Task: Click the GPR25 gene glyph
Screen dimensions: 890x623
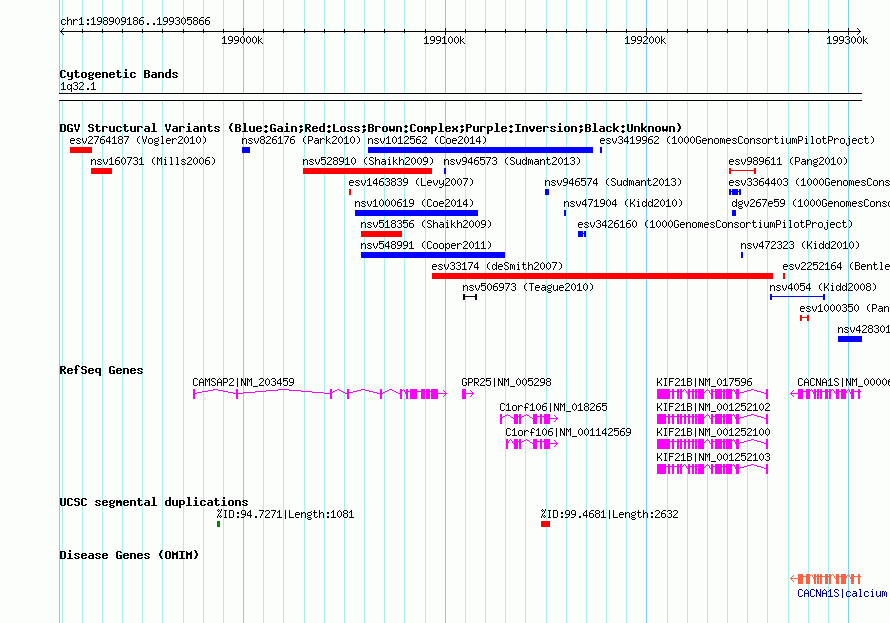Action: click(468, 393)
